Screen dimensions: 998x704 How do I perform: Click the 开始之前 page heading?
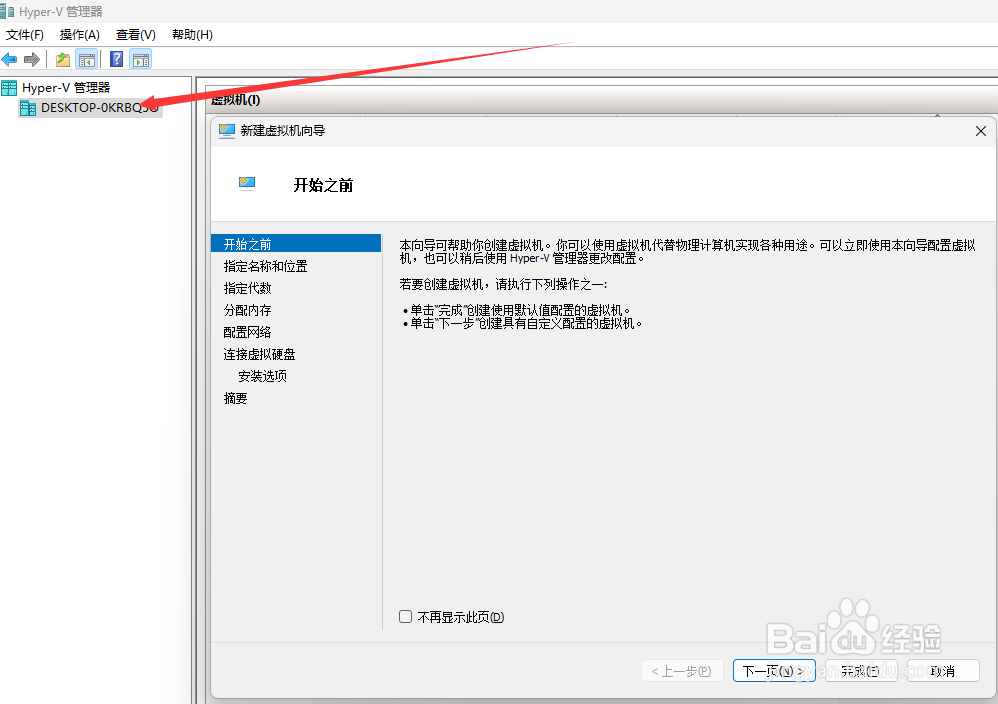(323, 185)
